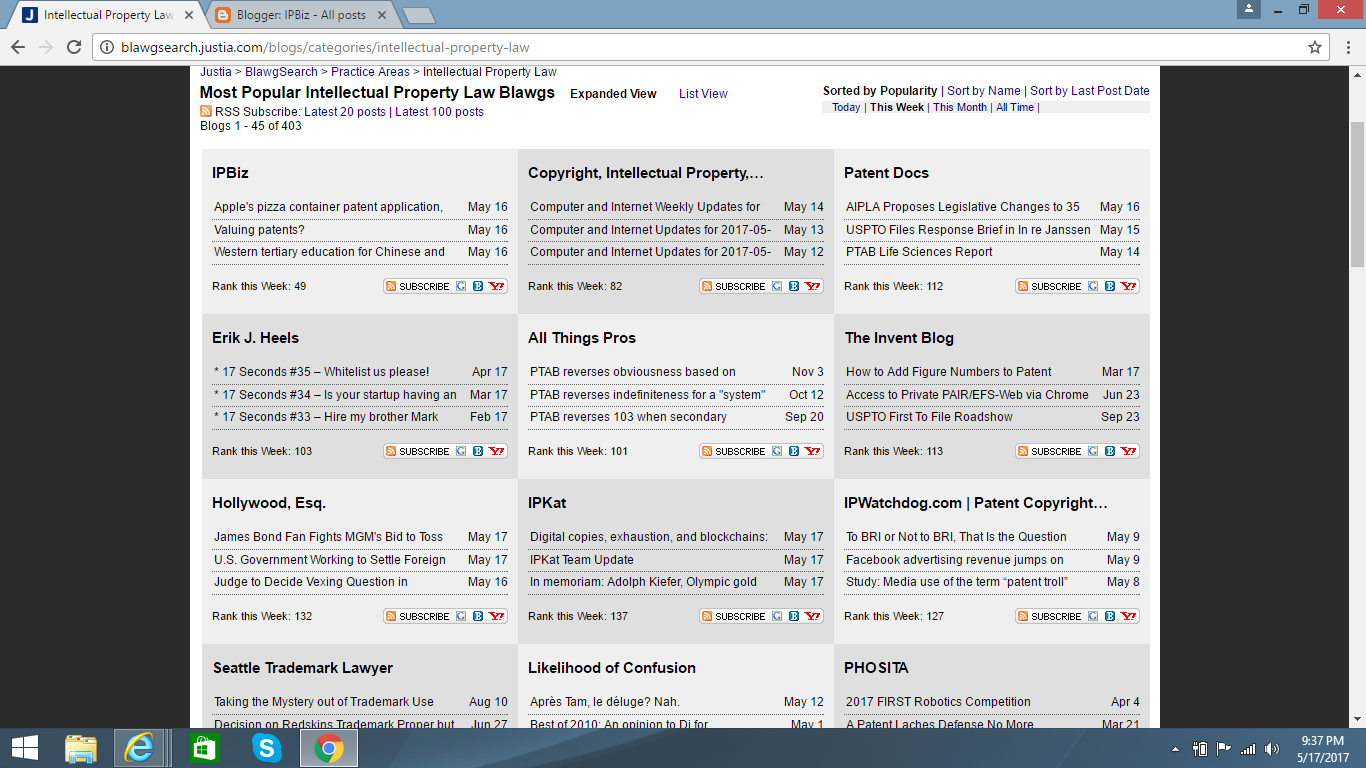Open the All Things Pros blog title
The image size is (1366, 768).
click(582, 338)
